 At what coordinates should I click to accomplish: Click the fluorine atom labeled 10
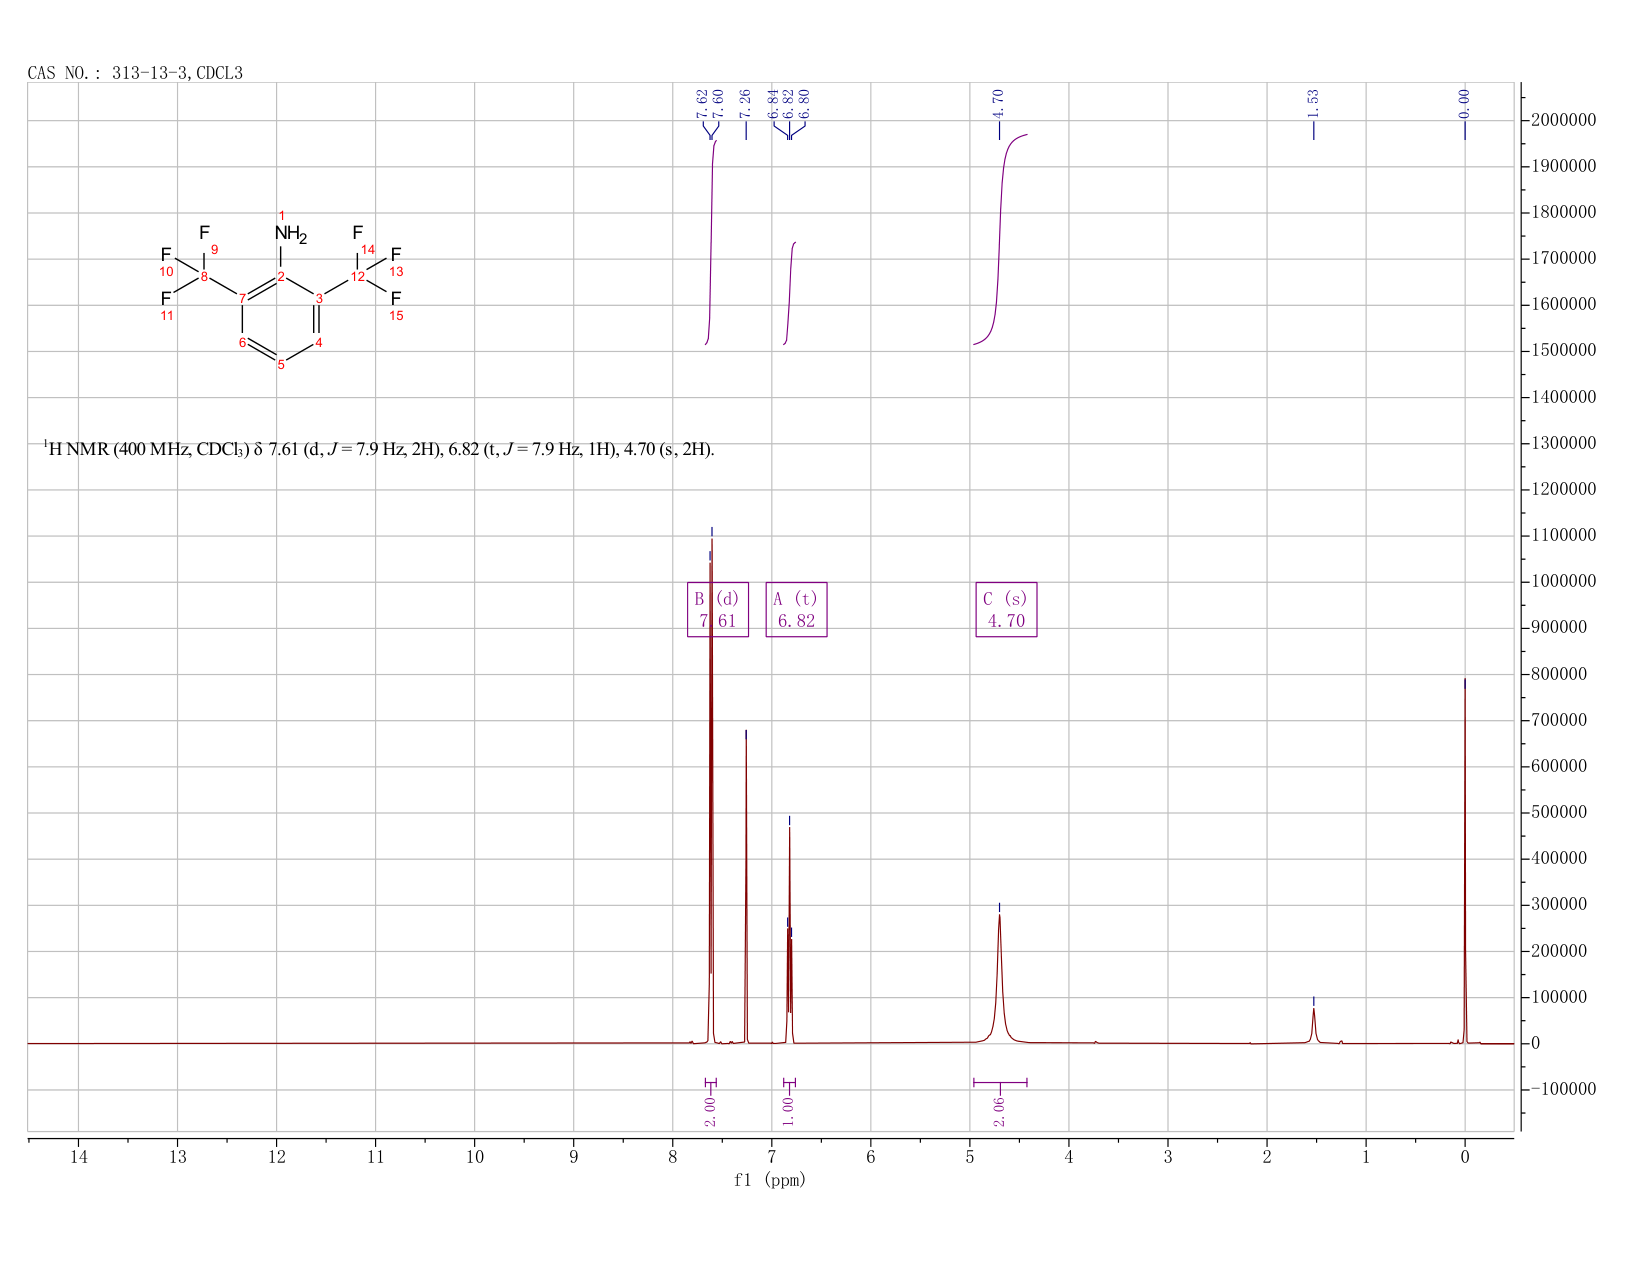coord(166,272)
